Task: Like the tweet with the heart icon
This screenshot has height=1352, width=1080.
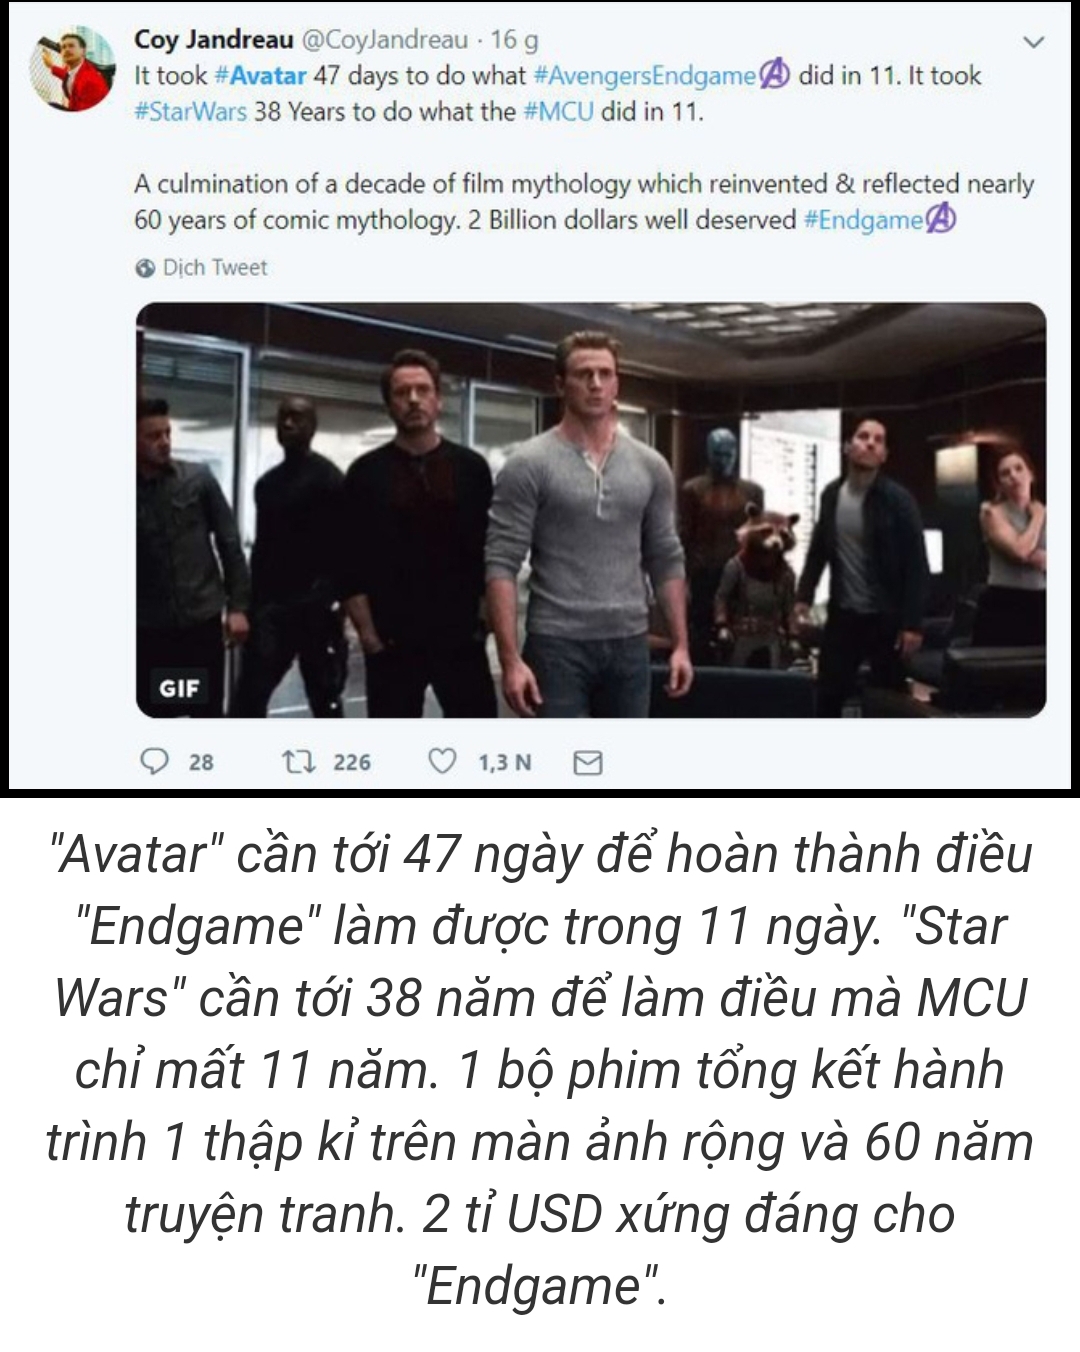Action: tap(442, 762)
